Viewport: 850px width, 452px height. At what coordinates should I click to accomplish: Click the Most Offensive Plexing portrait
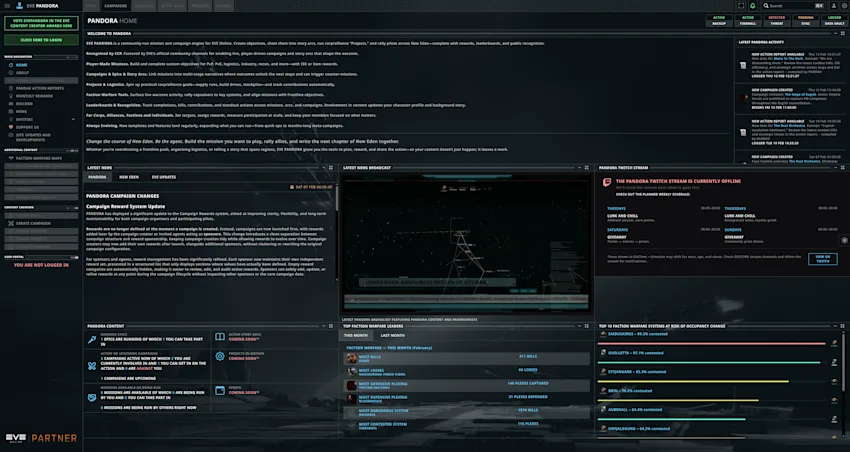[x=352, y=385]
